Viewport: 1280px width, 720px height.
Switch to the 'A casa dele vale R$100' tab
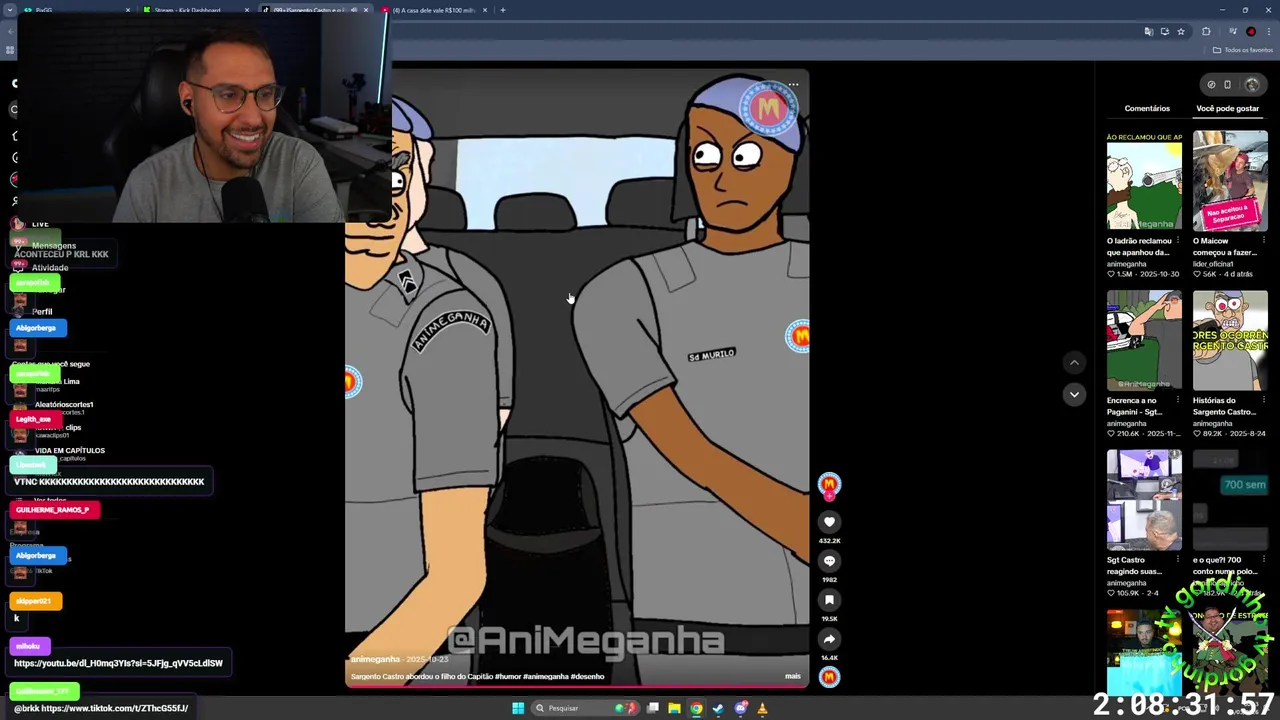pyautogui.click(x=434, y=10)
